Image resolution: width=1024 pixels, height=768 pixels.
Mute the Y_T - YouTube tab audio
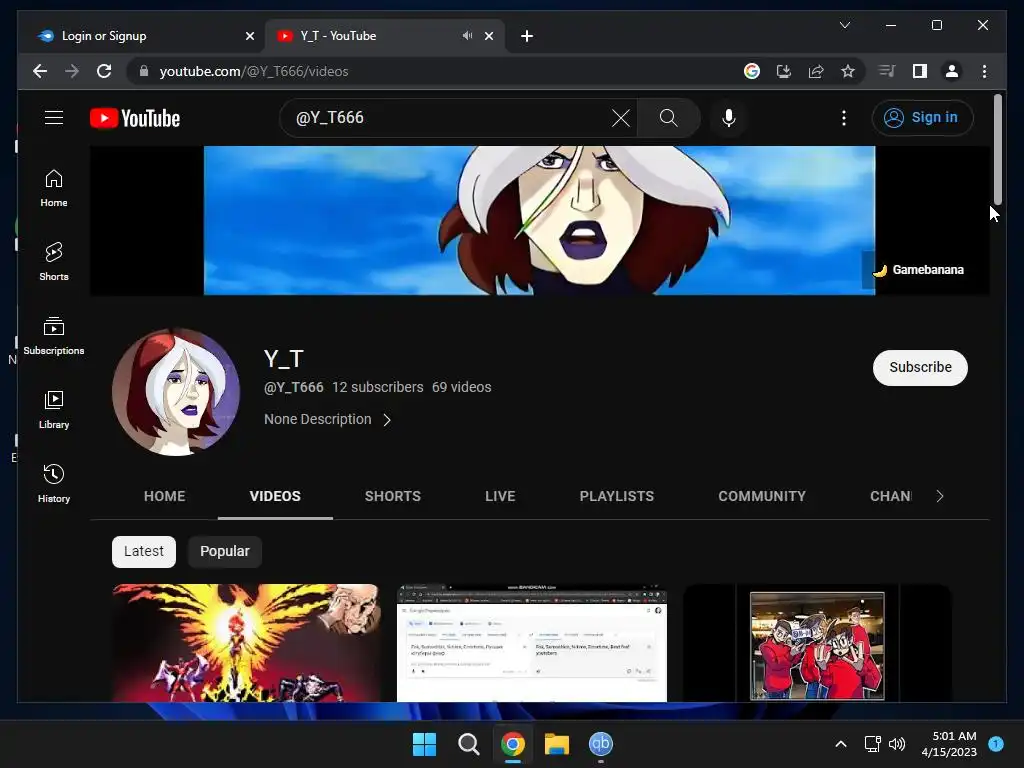click(468, 36)
